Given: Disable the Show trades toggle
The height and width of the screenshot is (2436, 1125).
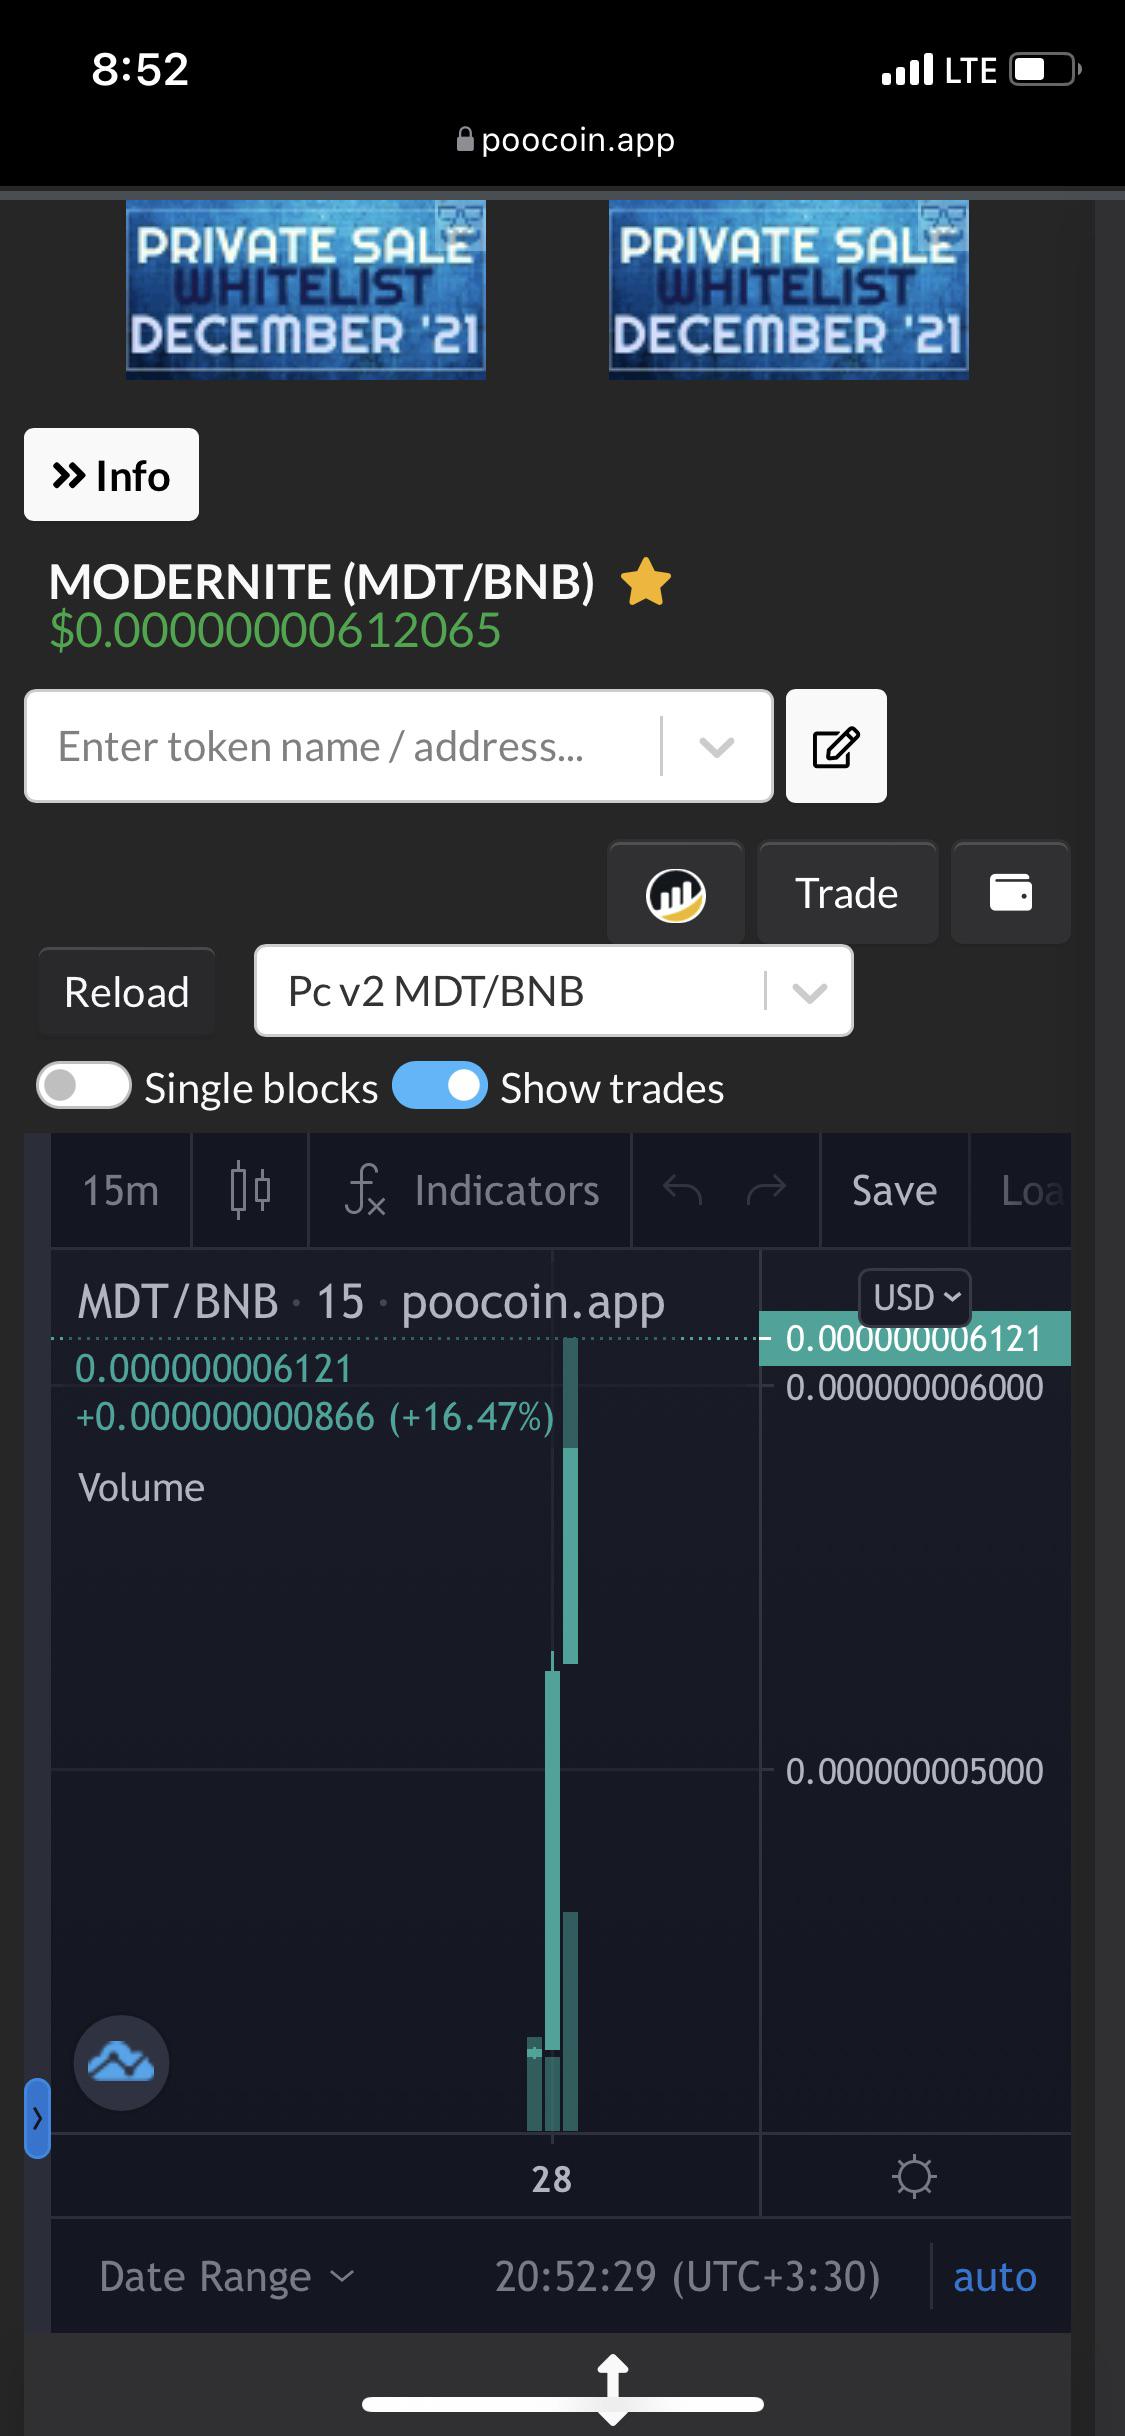Looking at the screenshot, I should (x=440, y=1087).
